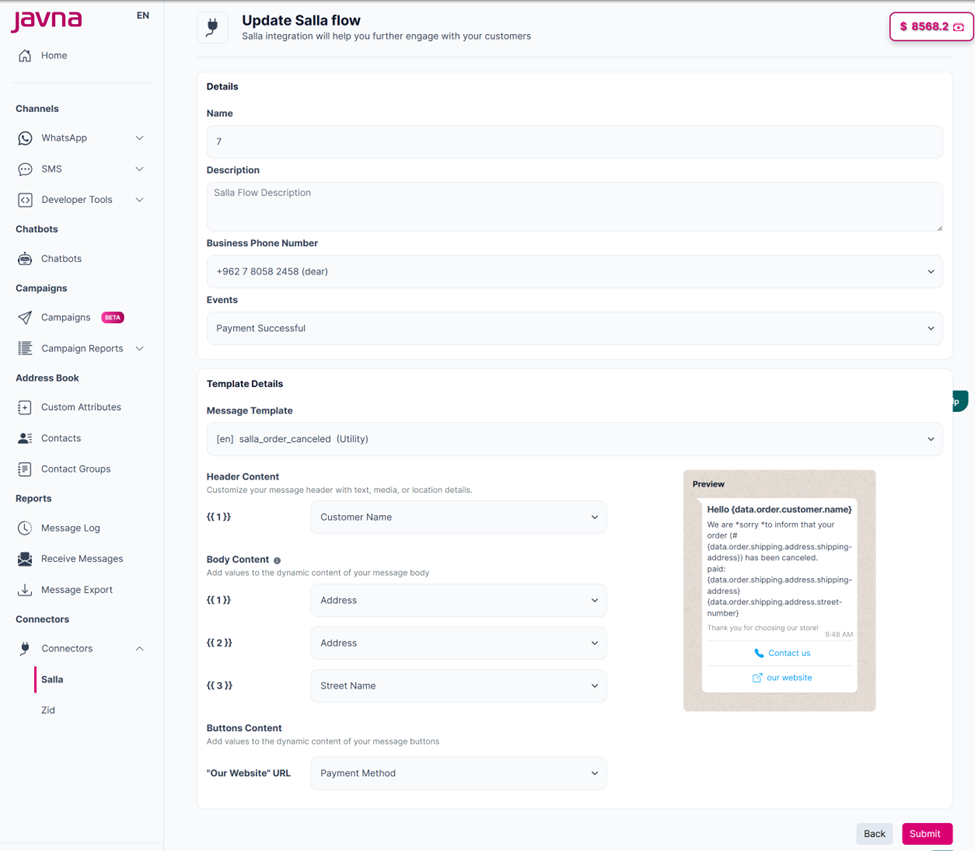Click the Message Log clock icon
The width and height of the screenshot is (975, 851).
tap(25, 528)
